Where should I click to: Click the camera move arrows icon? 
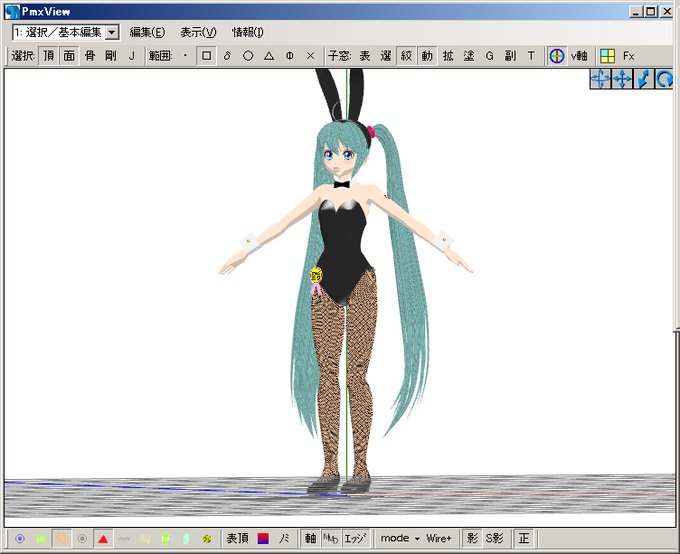point(622,79)
